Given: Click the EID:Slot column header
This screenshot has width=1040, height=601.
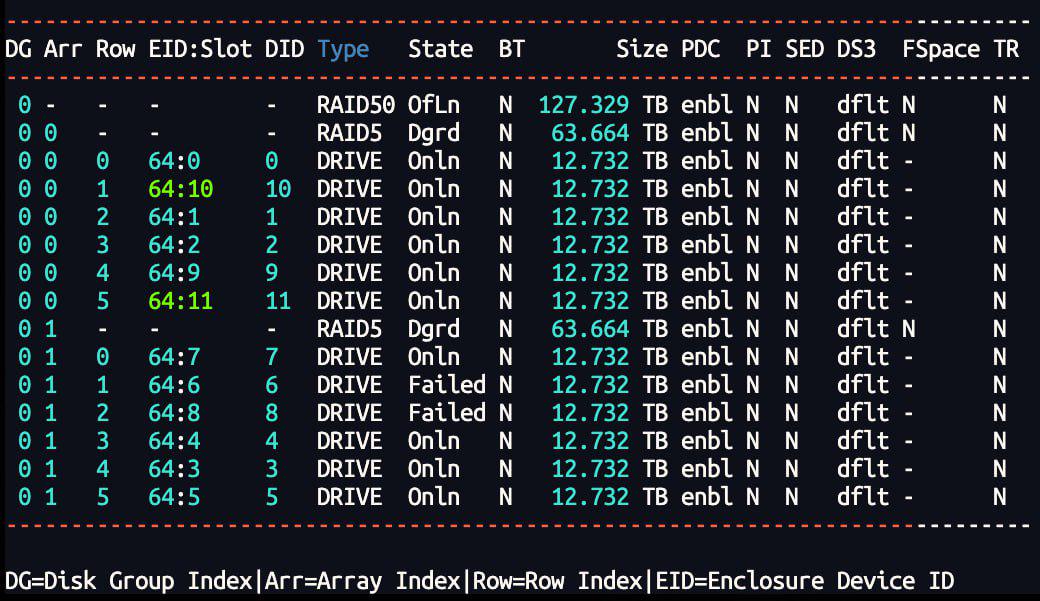Looking at the screenshot, I should (x=200, y=49).
